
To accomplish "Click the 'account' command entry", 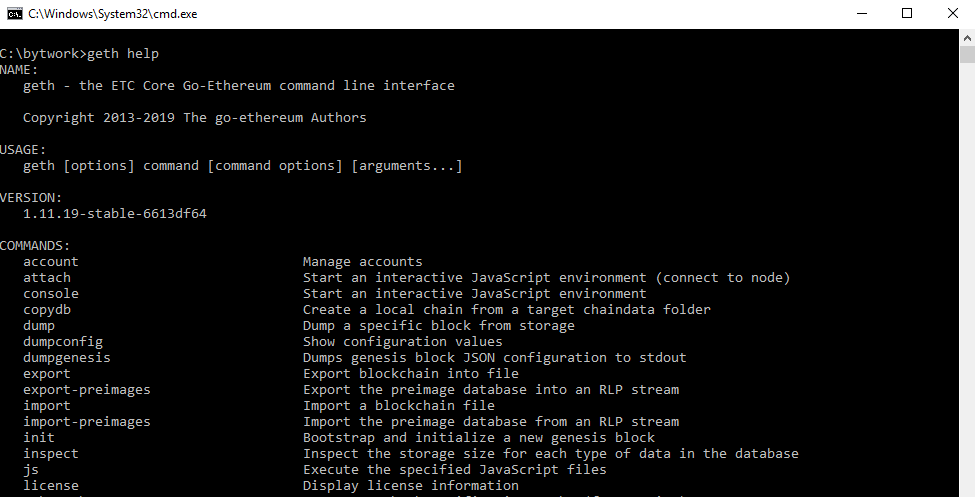I will pos(51,261).
